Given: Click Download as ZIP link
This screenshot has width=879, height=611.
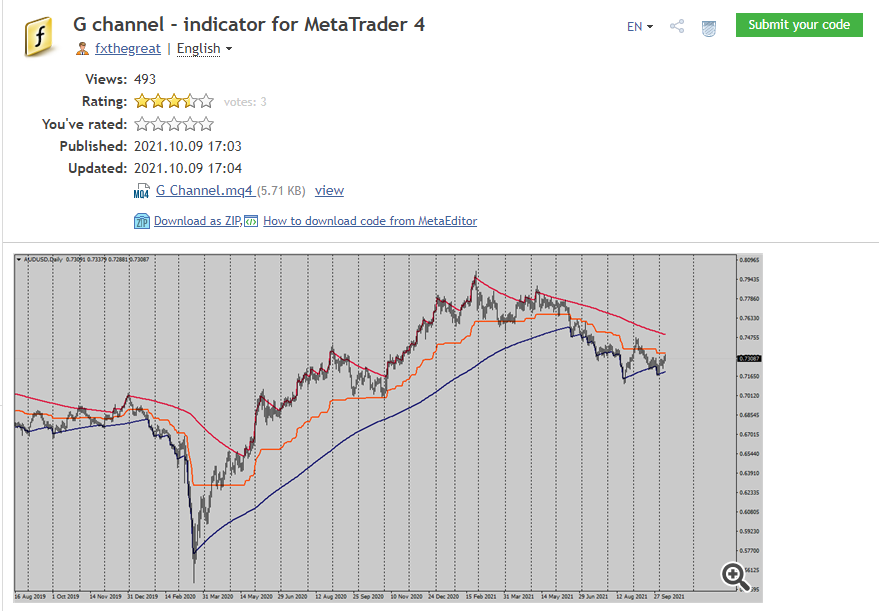Looking at the screenshot, I should click(x=197, y=221).
